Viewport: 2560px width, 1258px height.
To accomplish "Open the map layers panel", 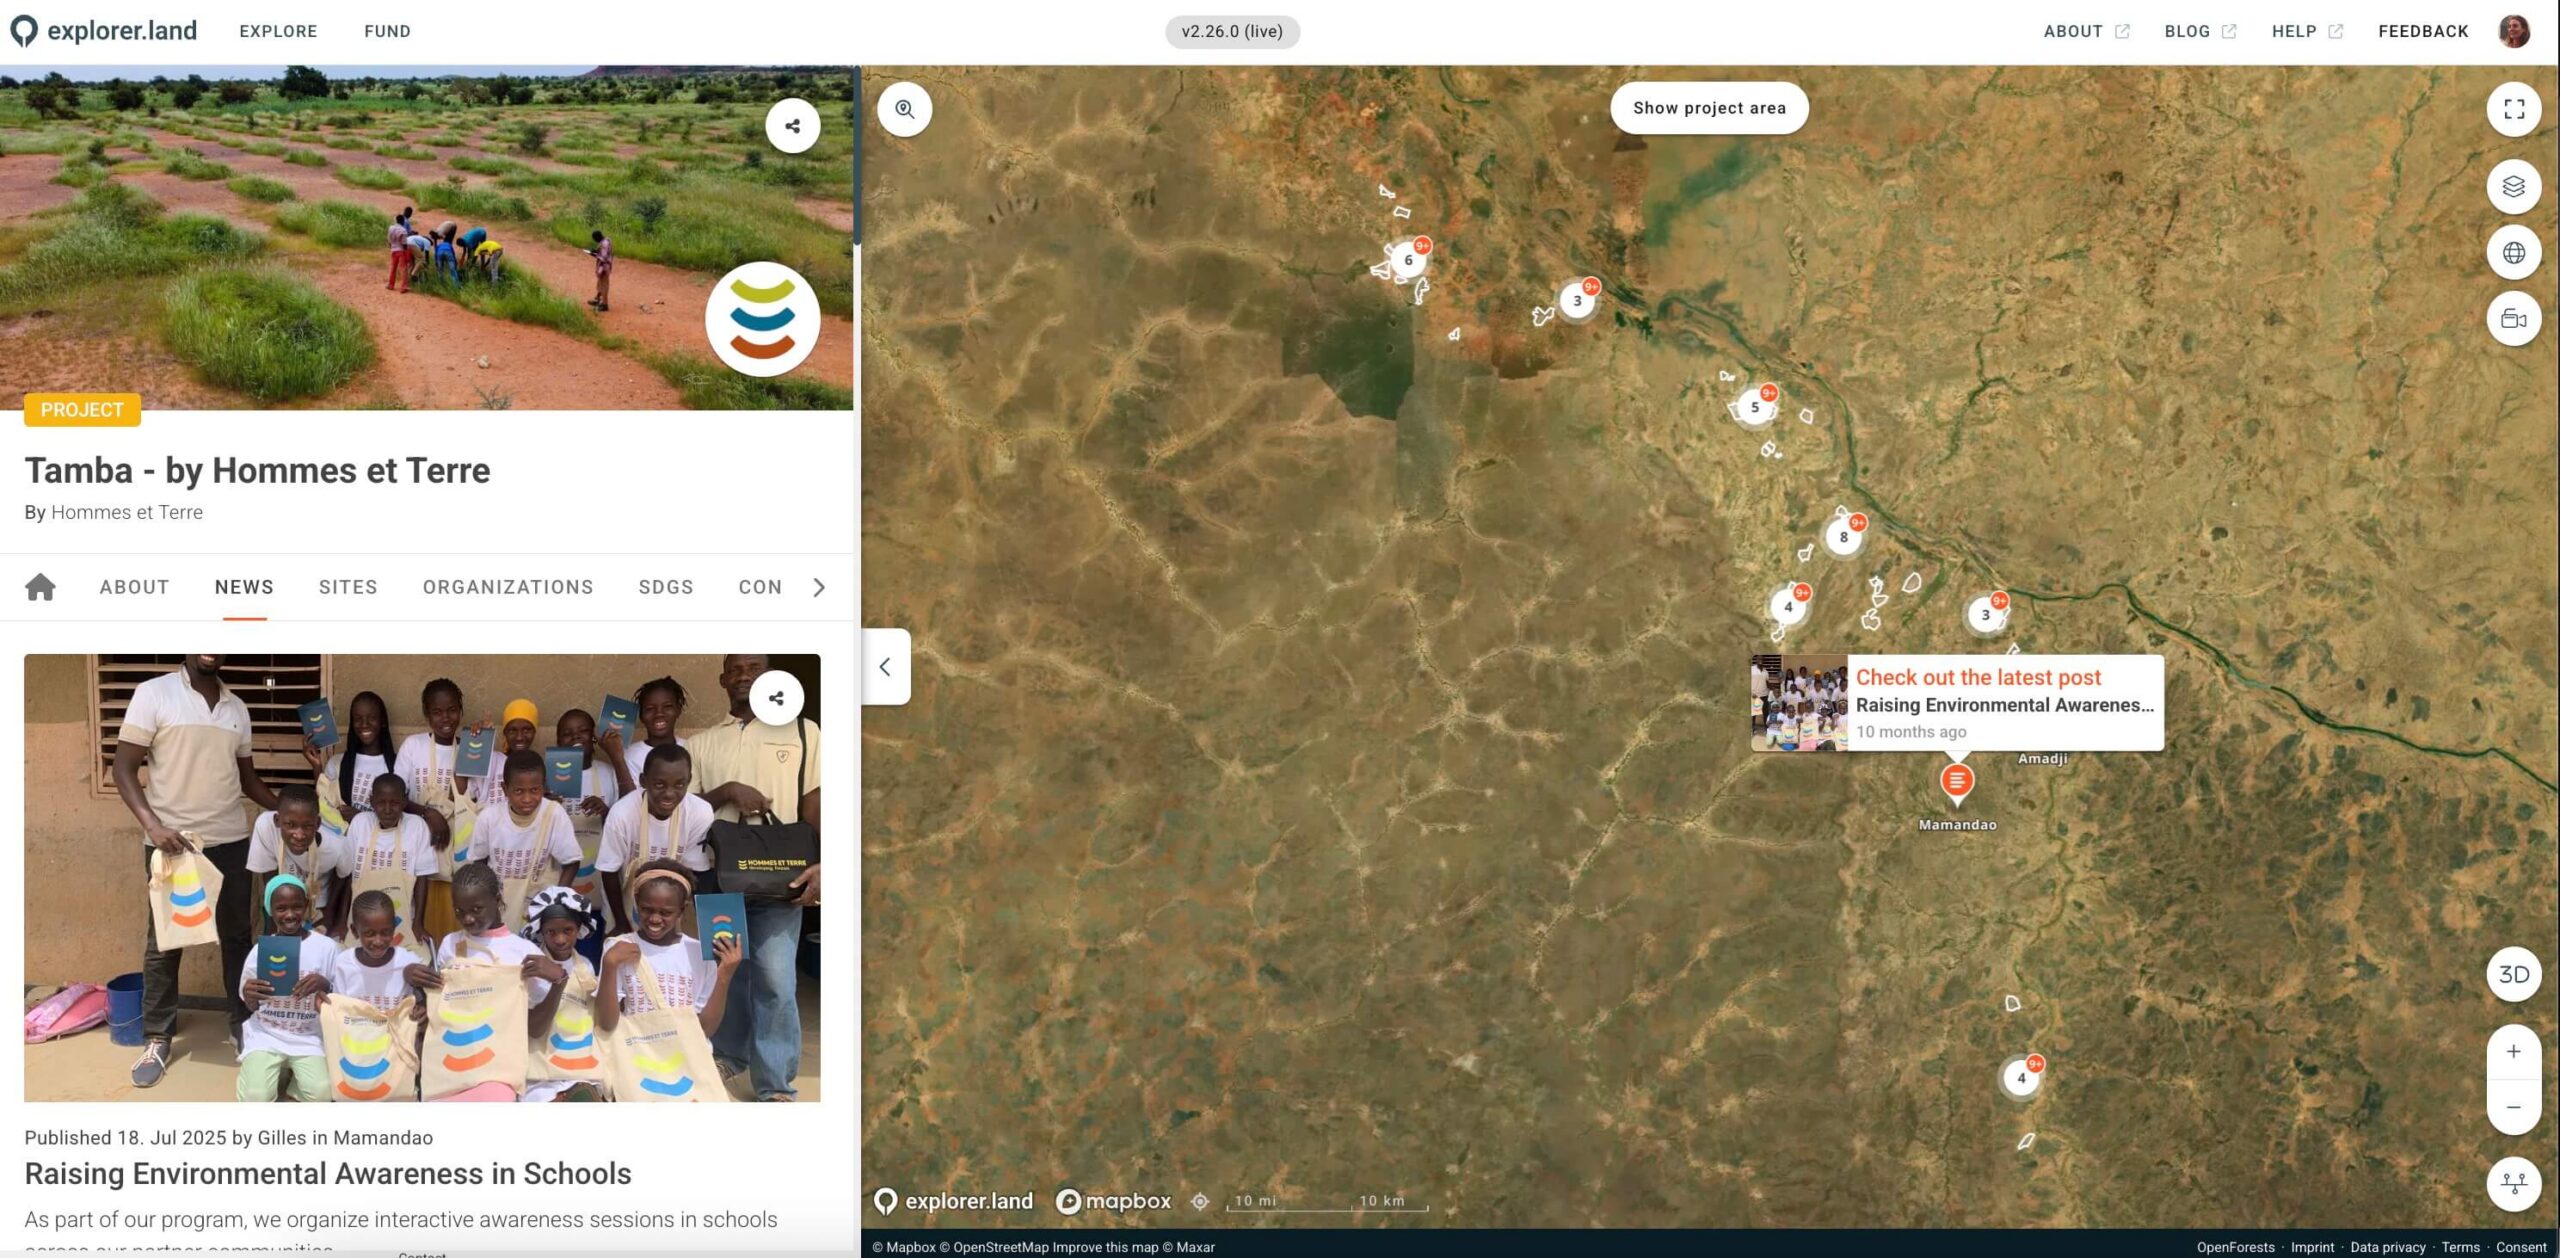I will click(2514, 186).
